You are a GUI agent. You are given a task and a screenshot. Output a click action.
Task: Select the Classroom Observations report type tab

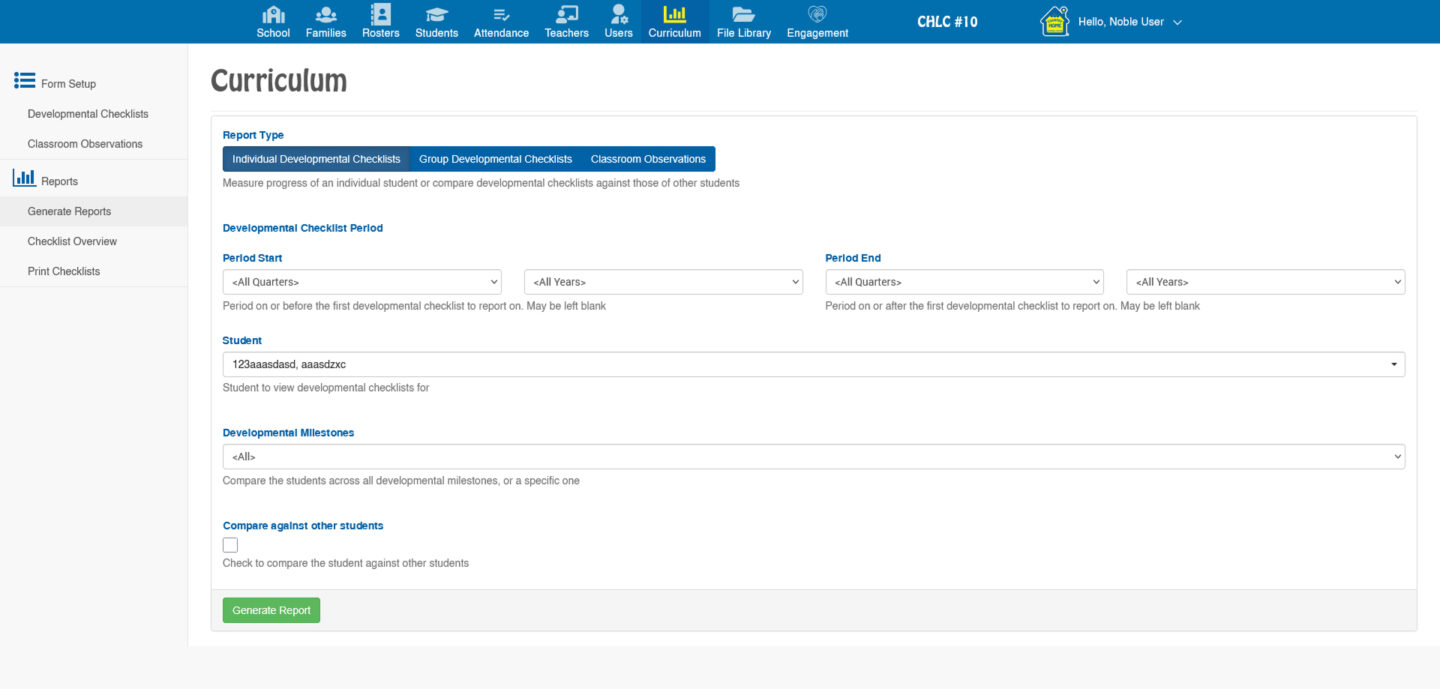tap(648, 159)
